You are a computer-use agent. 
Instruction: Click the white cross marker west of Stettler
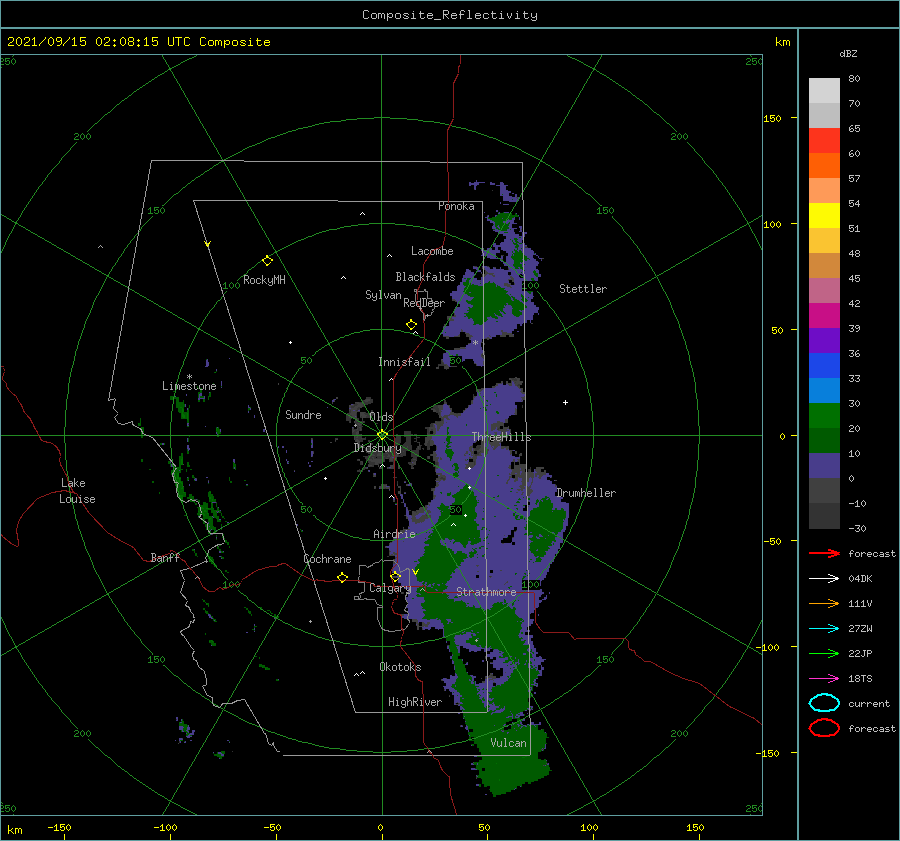pos(565,402)
